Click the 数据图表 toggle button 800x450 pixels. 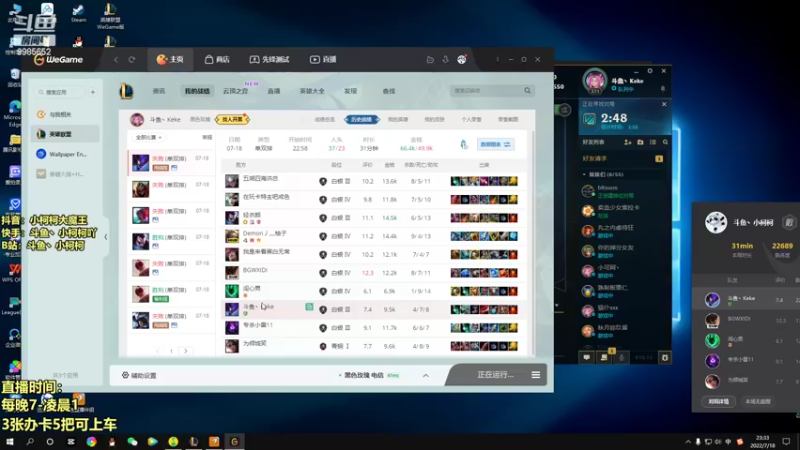click(x=495, y=144)
